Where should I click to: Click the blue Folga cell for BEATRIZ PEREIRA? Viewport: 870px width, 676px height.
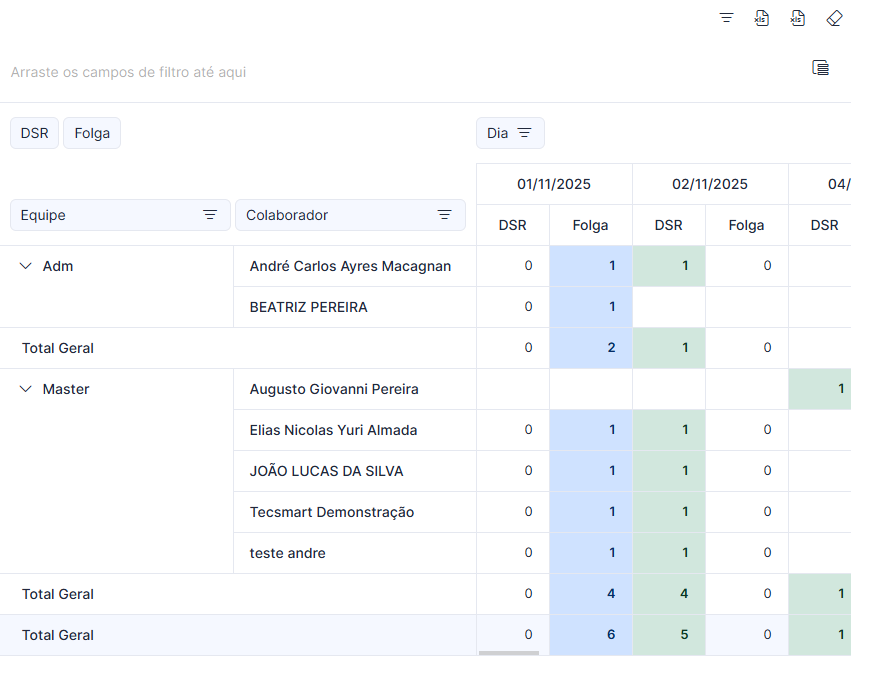[591, 307]
